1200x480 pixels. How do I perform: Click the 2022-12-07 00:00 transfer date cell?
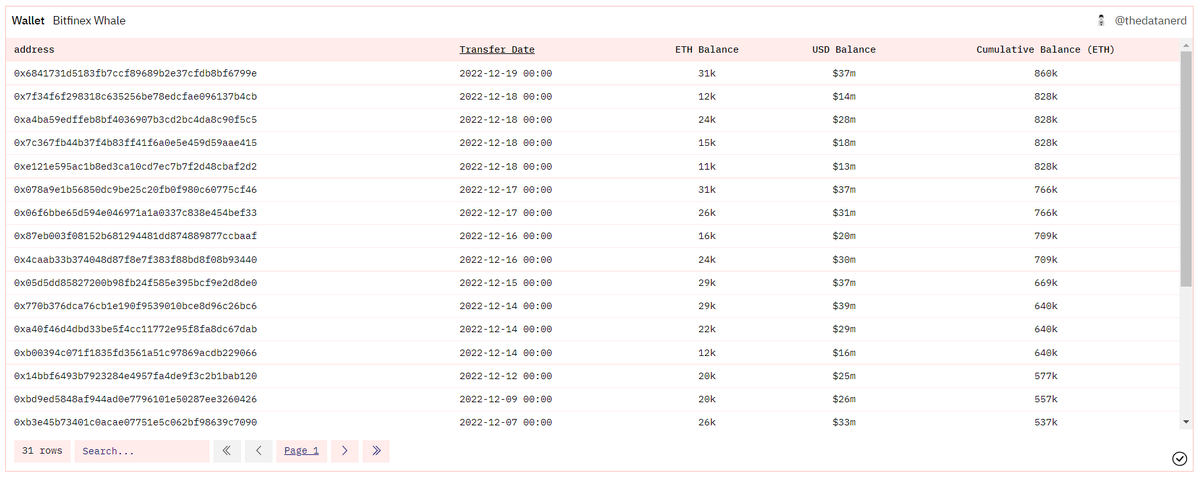click(505, 422)
